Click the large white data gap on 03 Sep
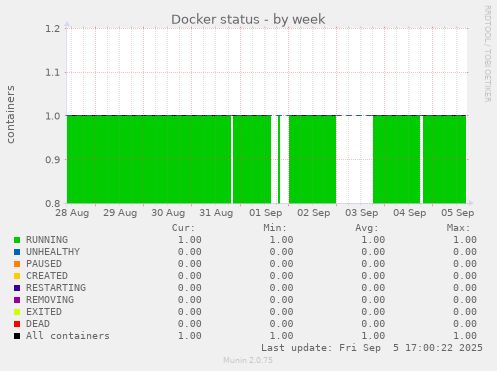The image size is (497, 371). coord(355,160)
